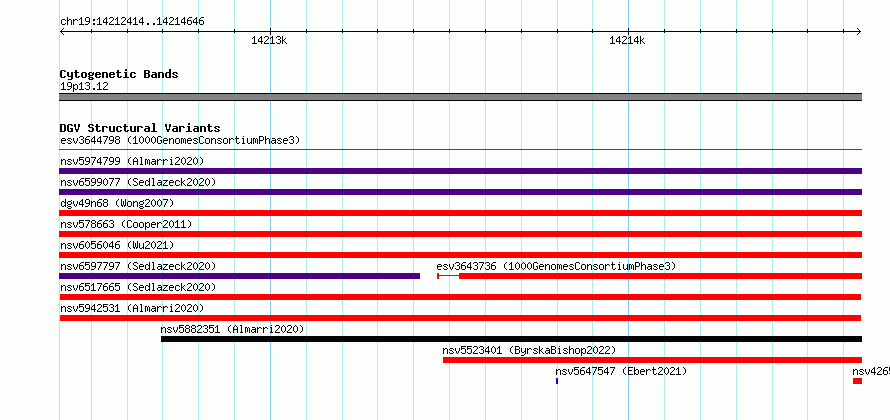Screen dimensions: 890x420
Task: Click the red bar under nsv578663
Action: pos(461,234)
